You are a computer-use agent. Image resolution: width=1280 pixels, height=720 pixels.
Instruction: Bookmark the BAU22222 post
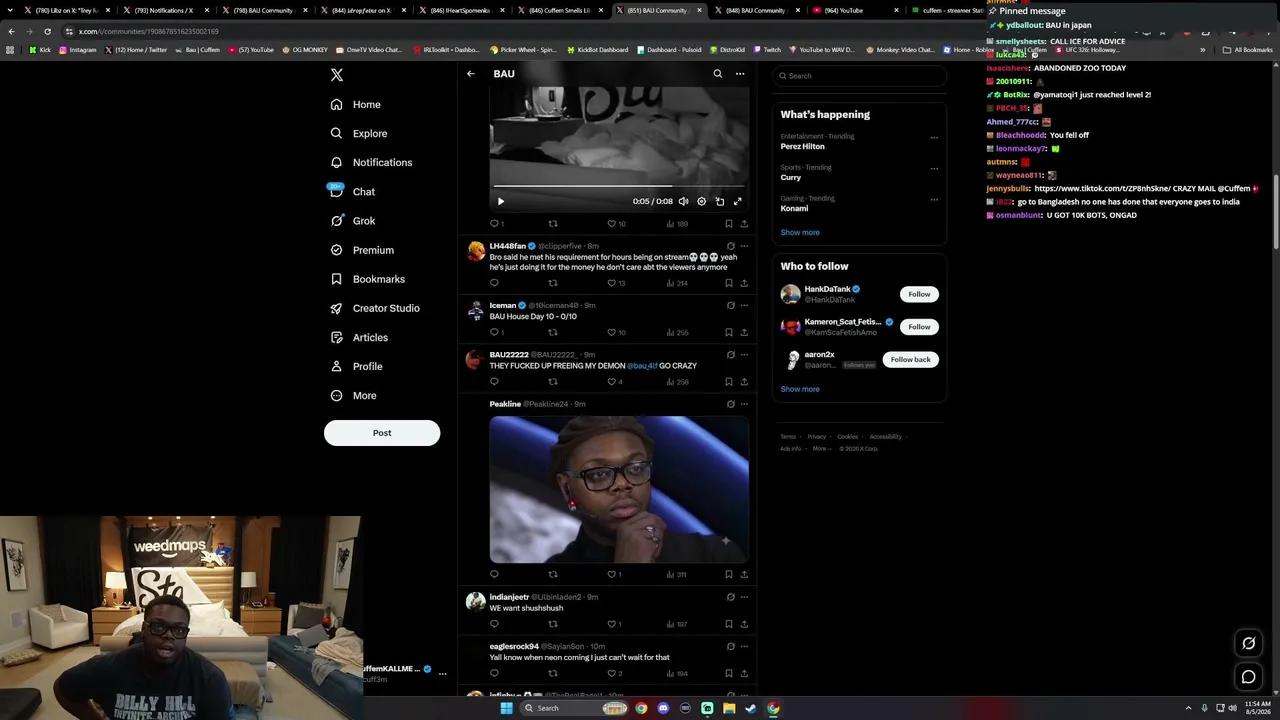click(x=729, y=381)
